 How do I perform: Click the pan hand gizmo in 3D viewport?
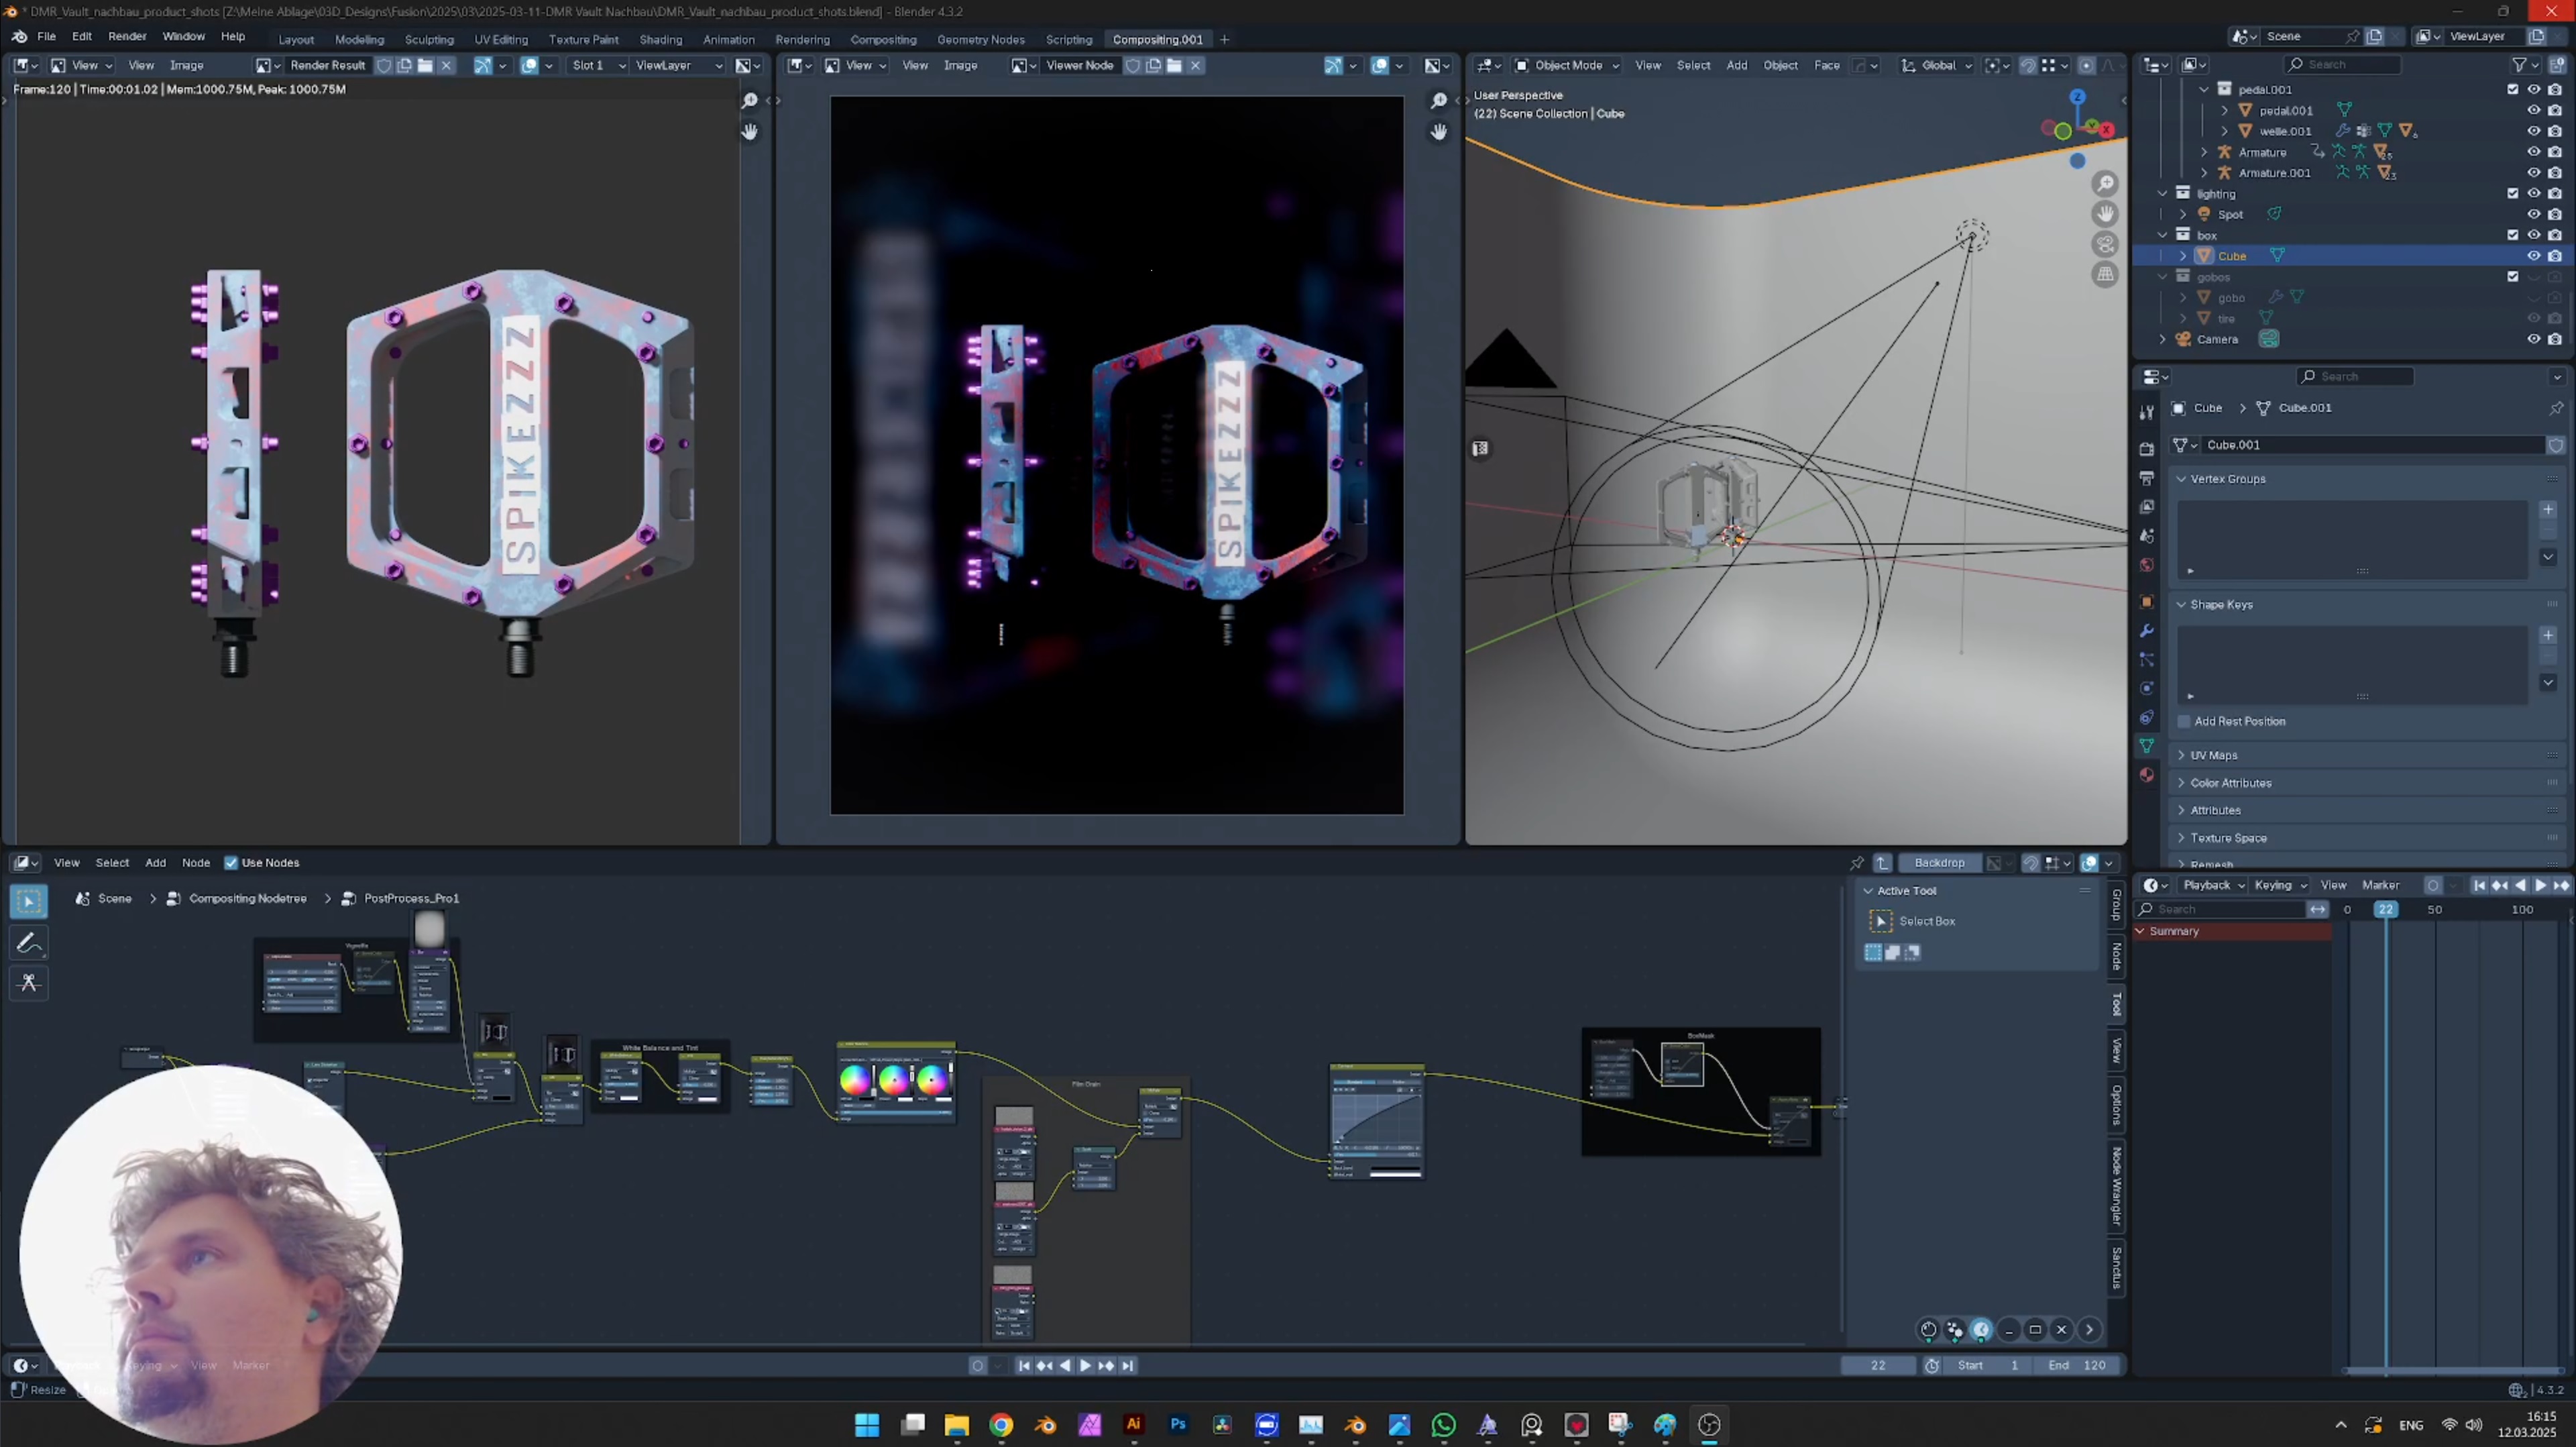pos(2106,214)
